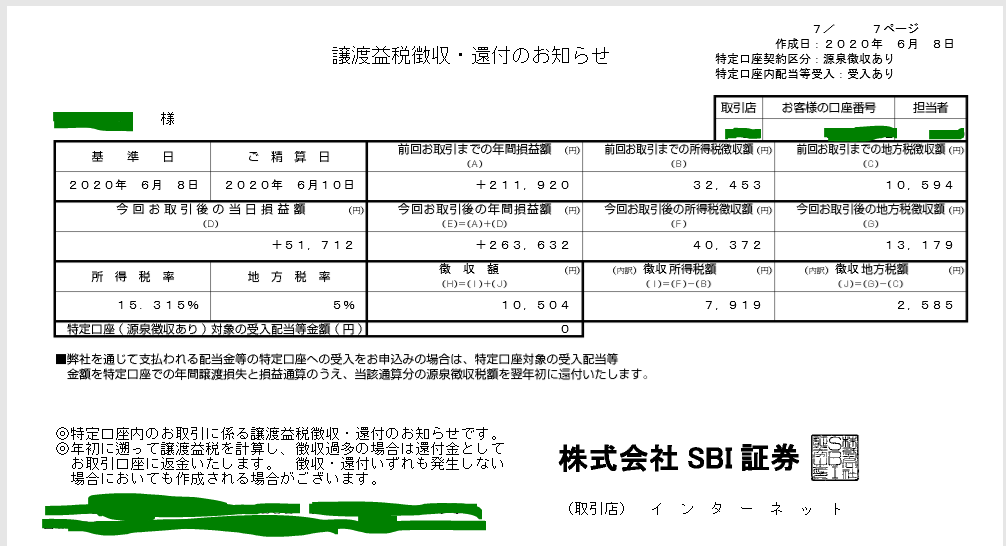
Task: Click the 地方税率 header cell
Action: (289, 277)
